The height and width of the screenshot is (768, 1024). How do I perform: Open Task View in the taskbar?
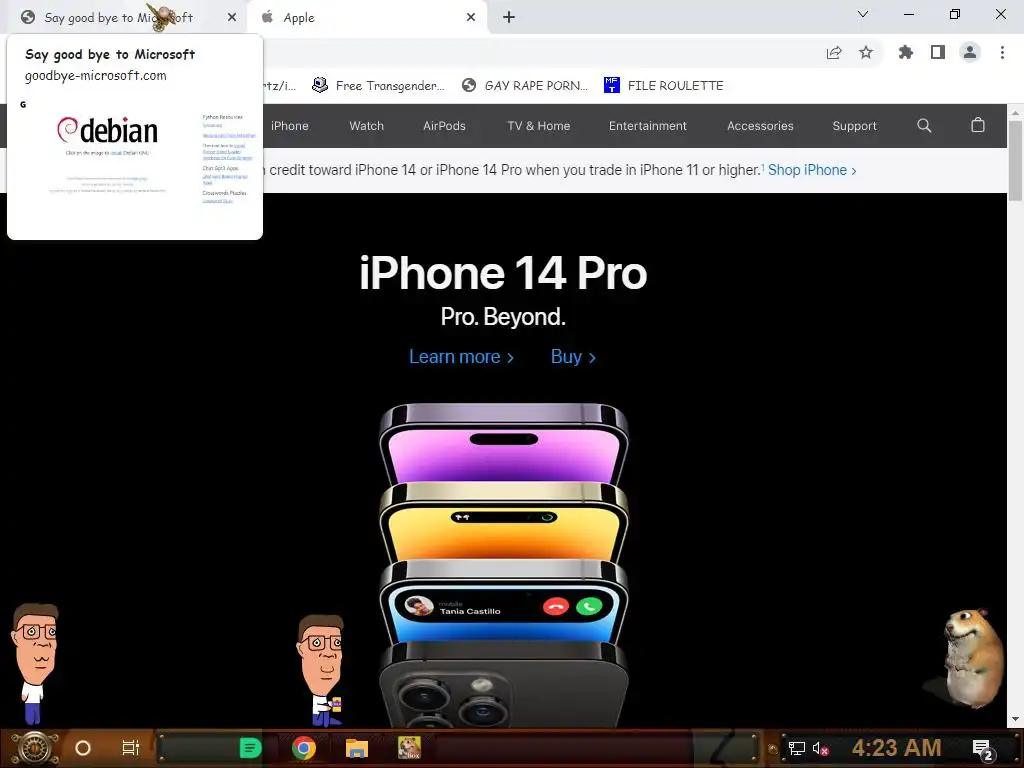[131, 748]
